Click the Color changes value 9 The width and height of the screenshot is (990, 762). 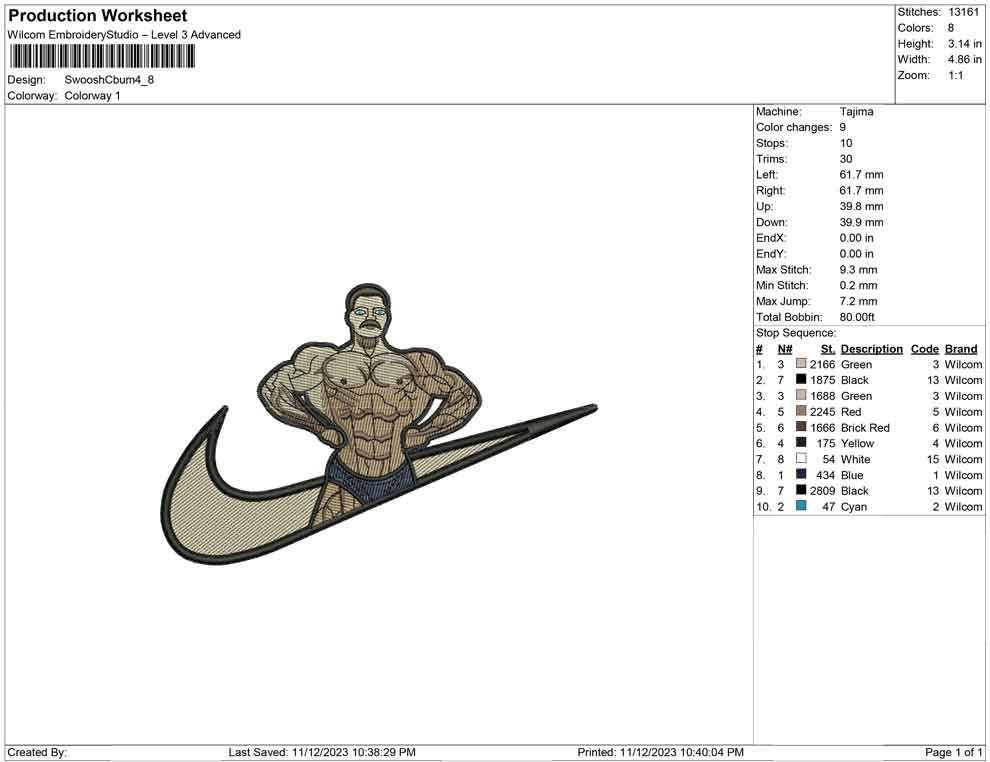pos(842,127)
